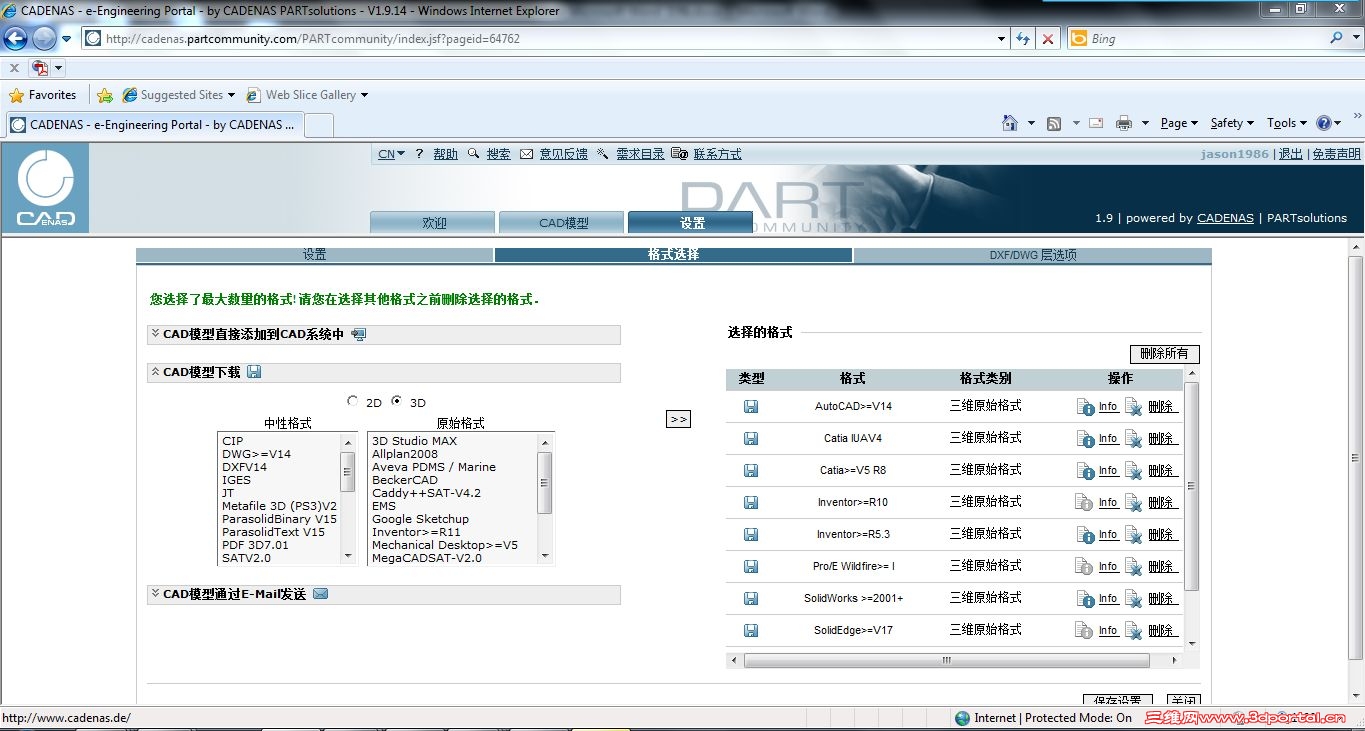Click the 意见反馈 link

(564, 154)
